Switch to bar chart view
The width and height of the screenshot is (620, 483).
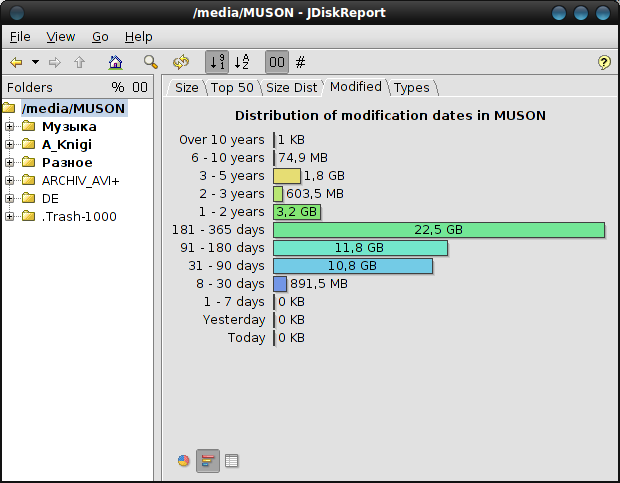click(x=208, y=460)
